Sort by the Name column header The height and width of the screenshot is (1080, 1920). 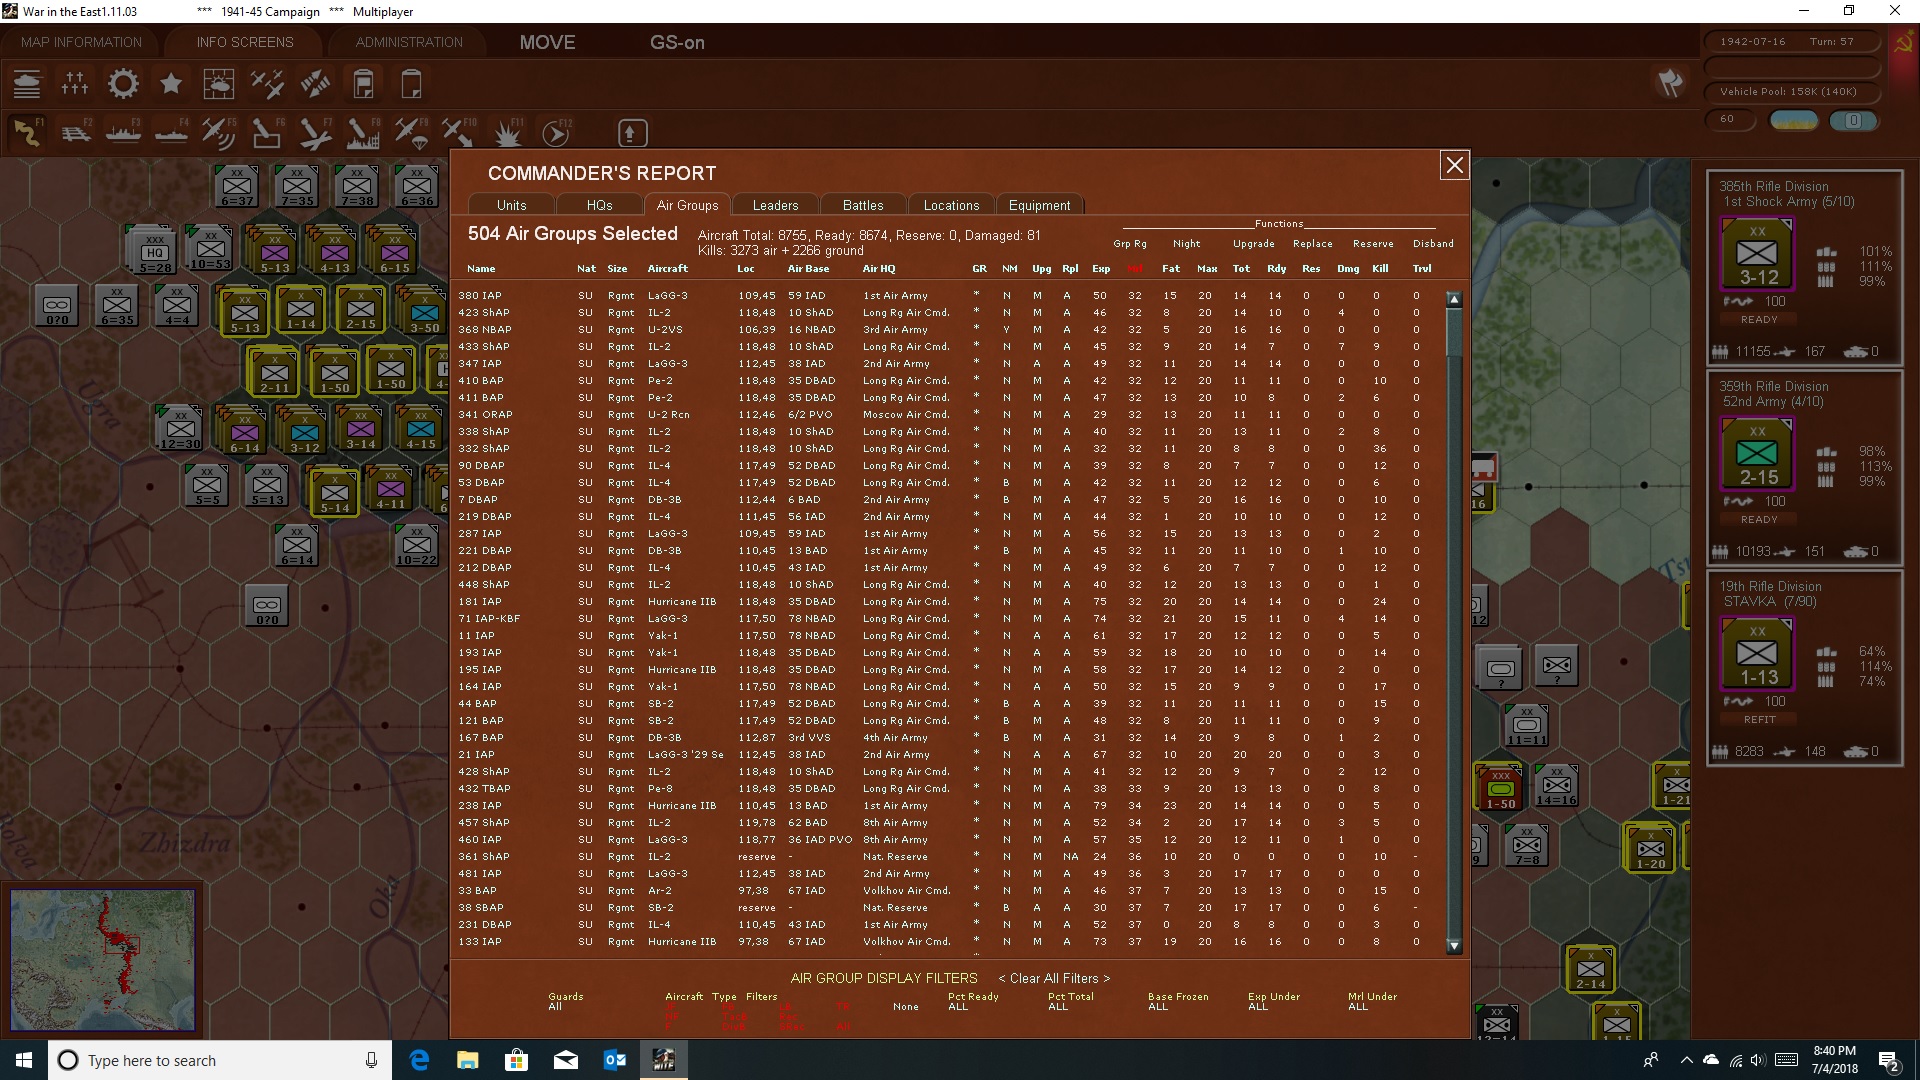(x=481, y=268)
